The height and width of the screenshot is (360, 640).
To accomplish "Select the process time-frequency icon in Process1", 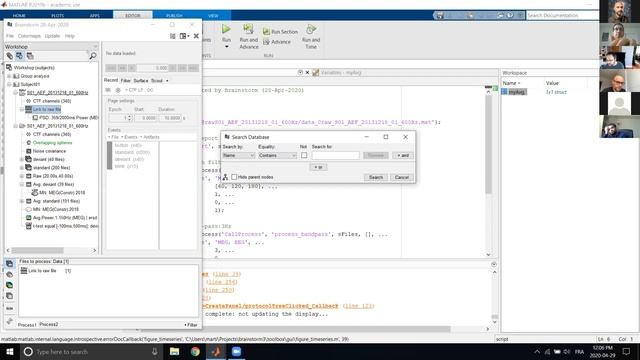I will tap(9, 285).
